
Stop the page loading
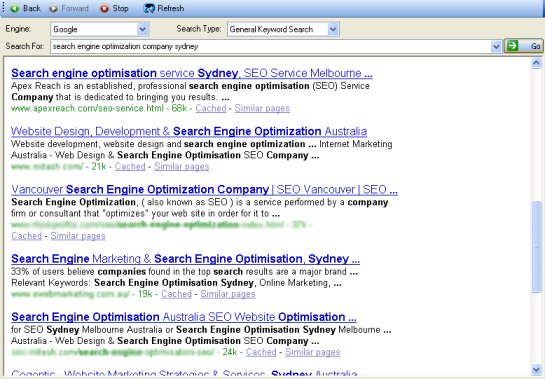[114, 8]
